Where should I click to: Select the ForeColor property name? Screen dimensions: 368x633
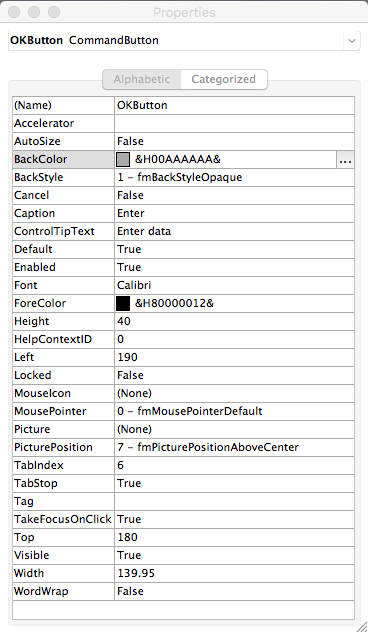pos(63,303)
